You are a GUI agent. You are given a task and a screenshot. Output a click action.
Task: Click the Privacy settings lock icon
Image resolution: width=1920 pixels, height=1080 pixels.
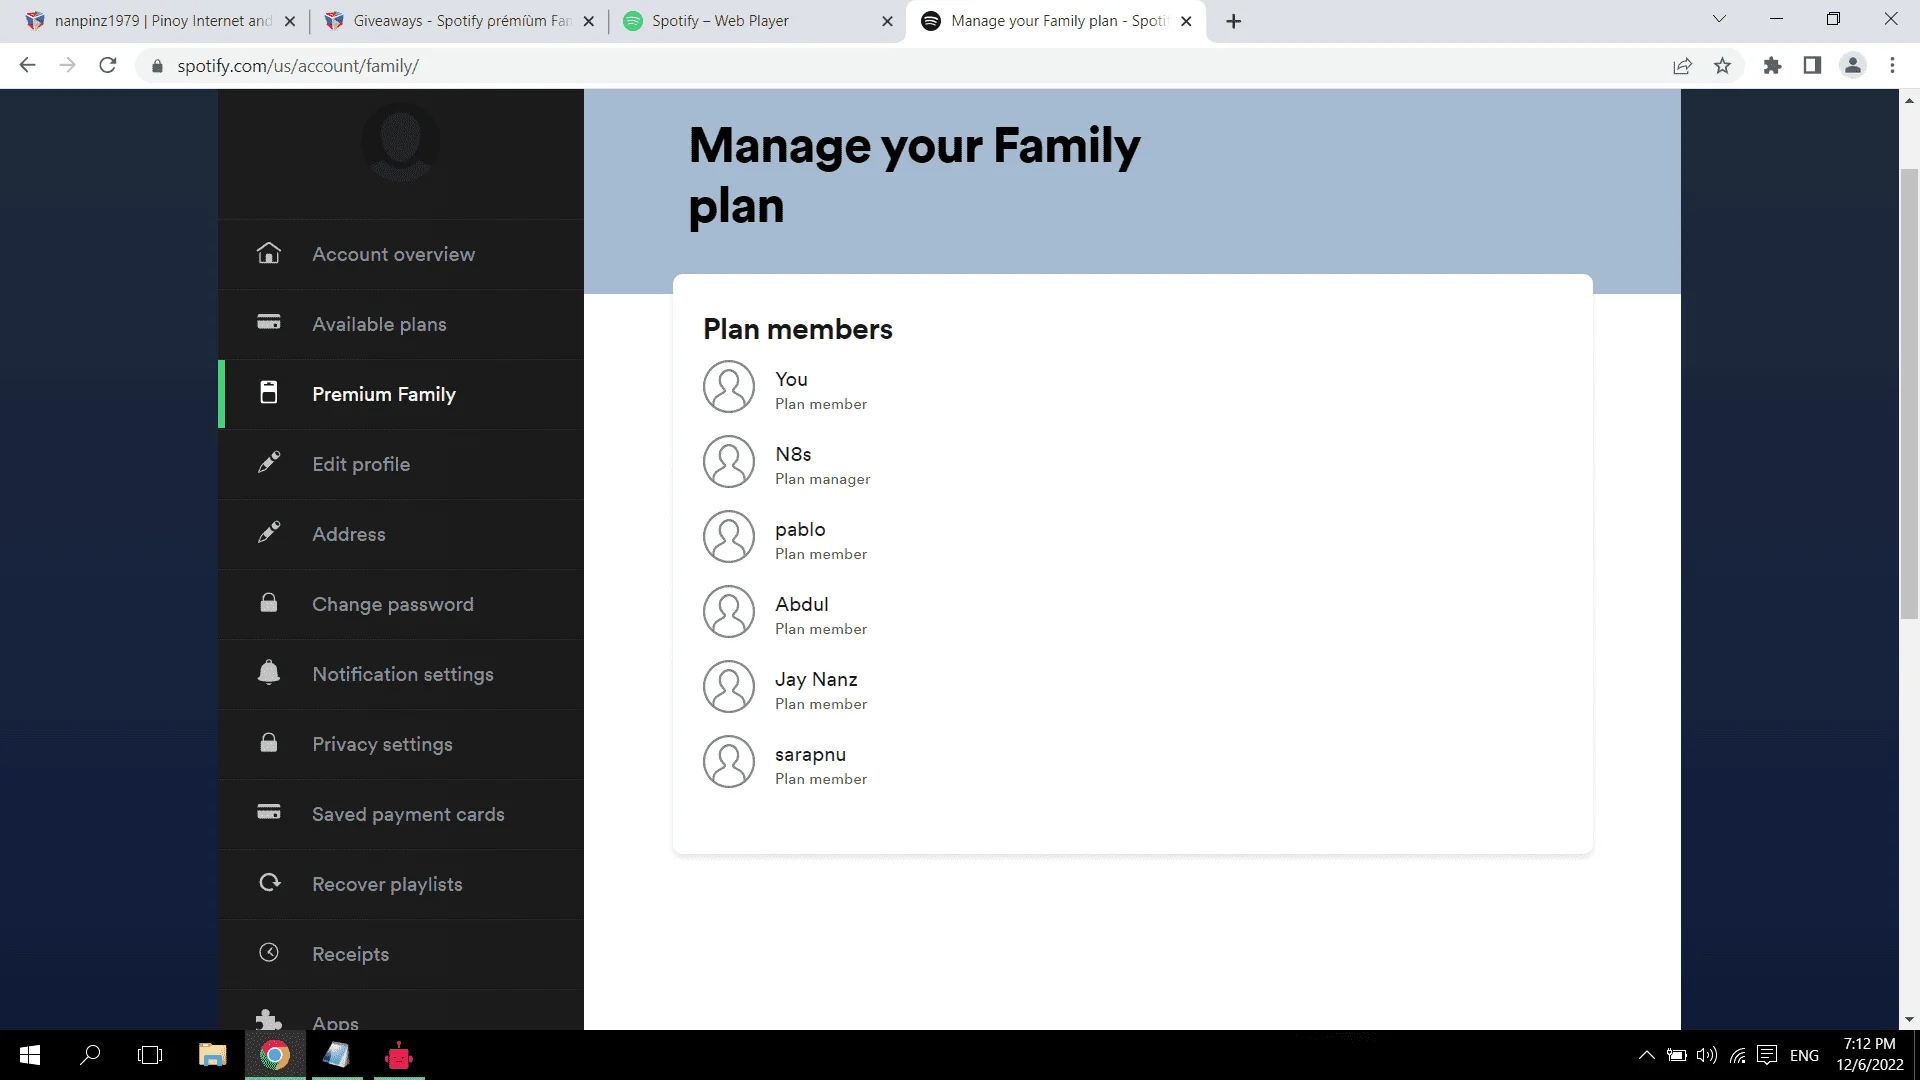[x=269, y=742]
